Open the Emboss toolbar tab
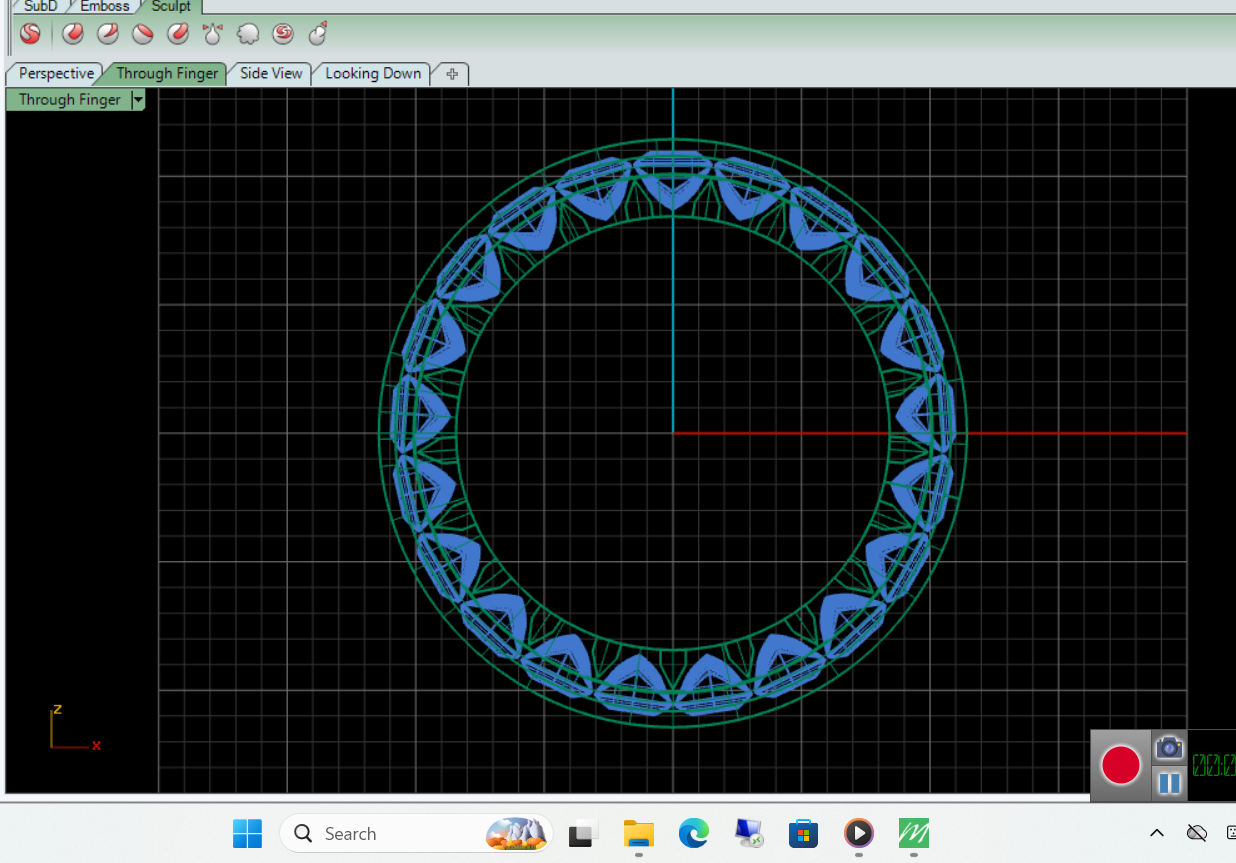Image resolution: width=1236 pixels, height=863 pixels. [x=105, y=6]
